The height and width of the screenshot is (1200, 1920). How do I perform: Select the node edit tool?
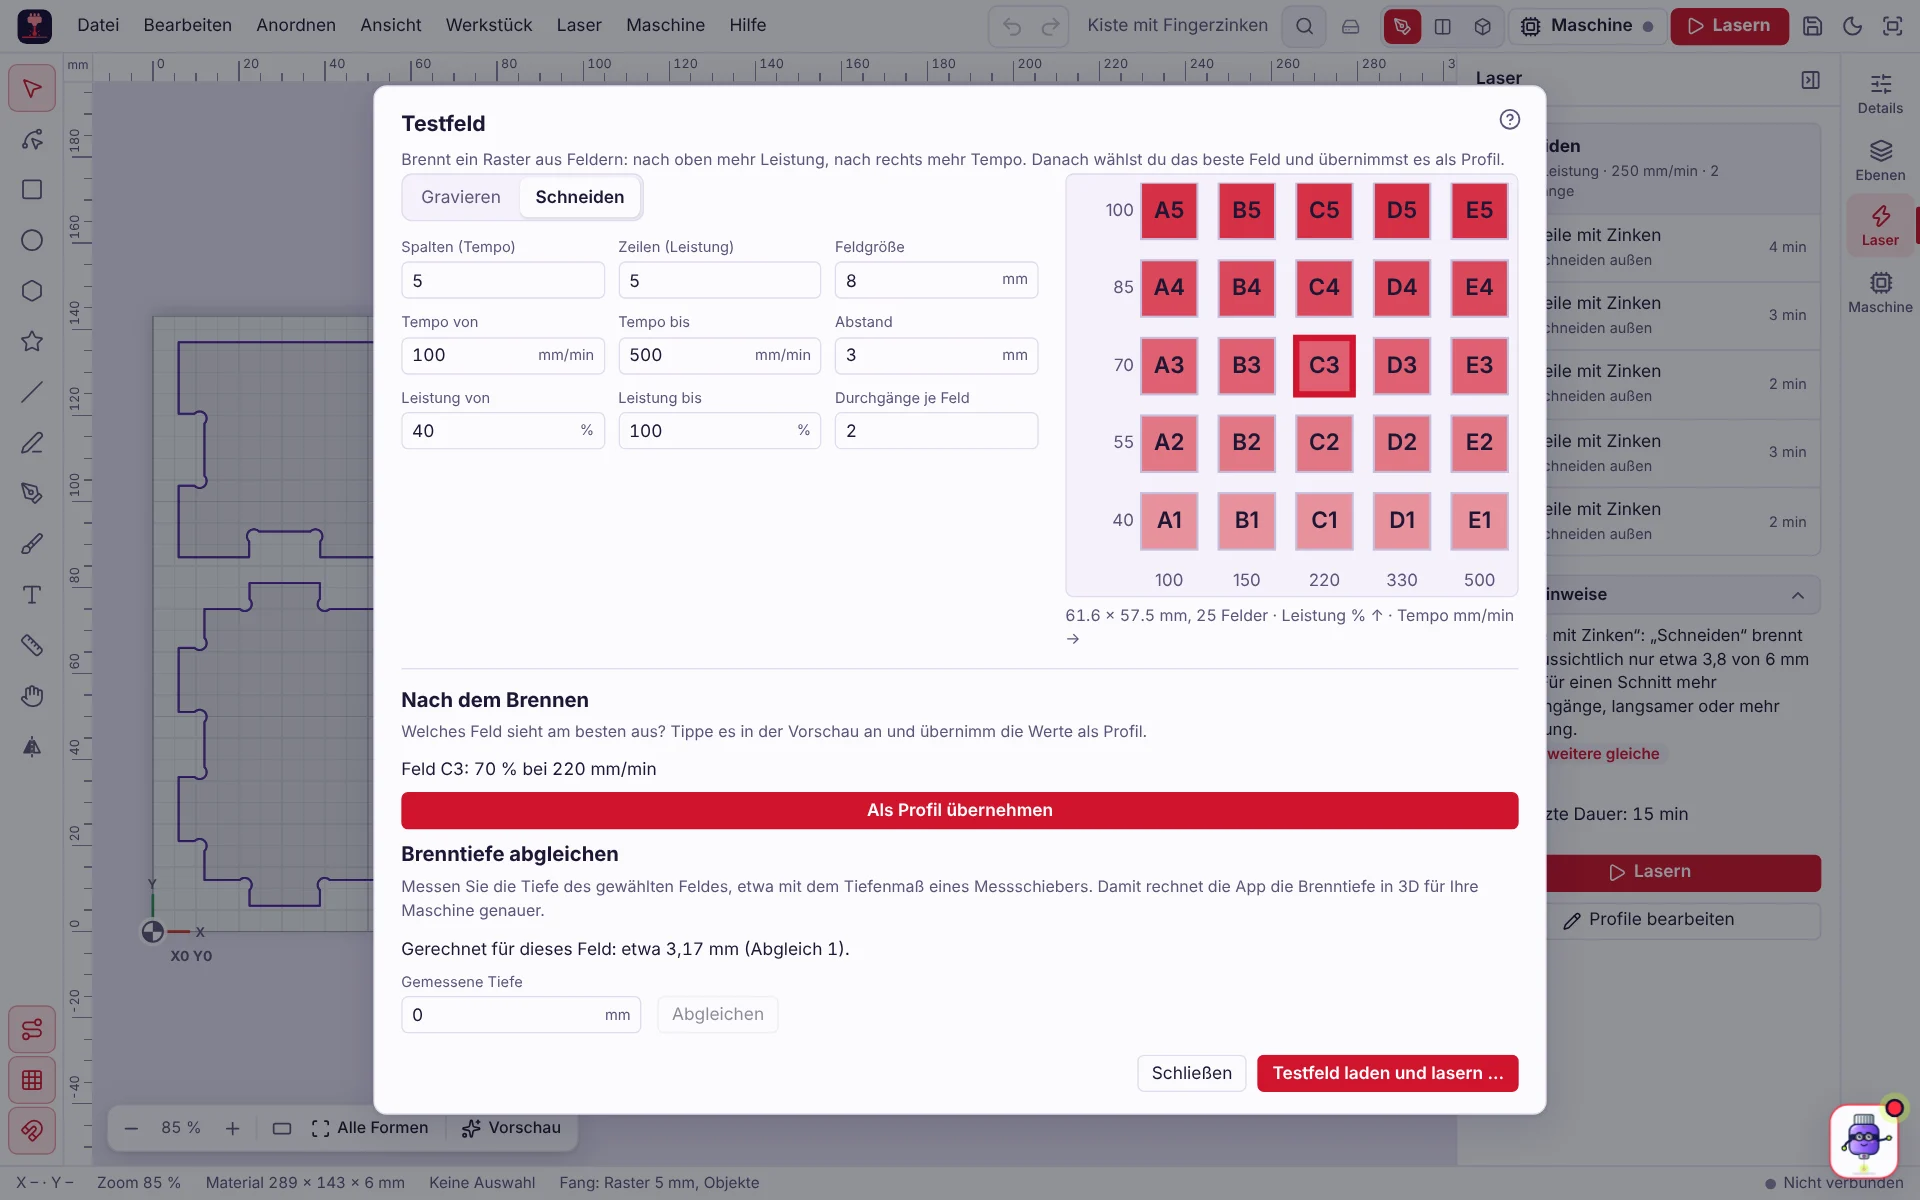(x=32, y=139)
